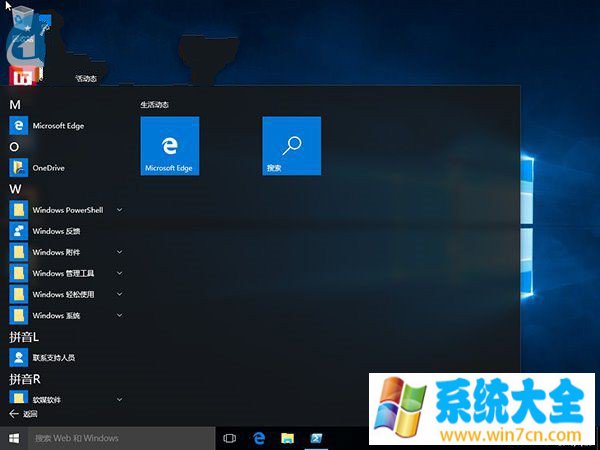Click the IT desktop shortcut icon
This screenshot has width=600, height=450.
coord(23,76)
